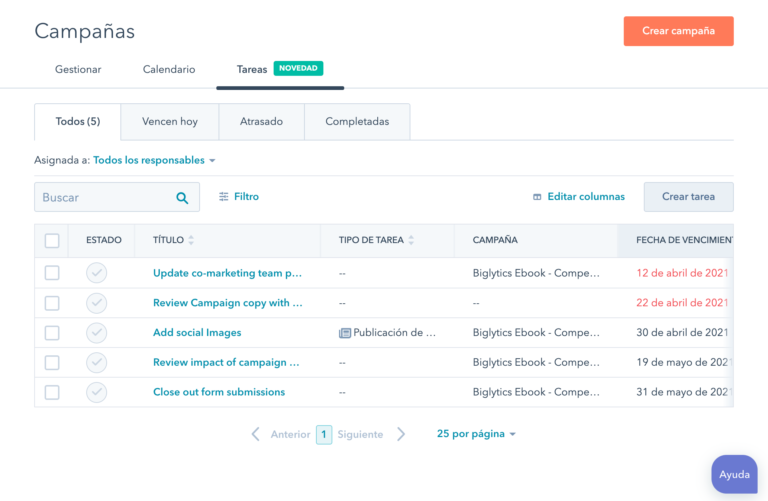Check the 'Review impact of campaign' row checkbox
Viewport: 768px width, 501px height.
[52, 363]
